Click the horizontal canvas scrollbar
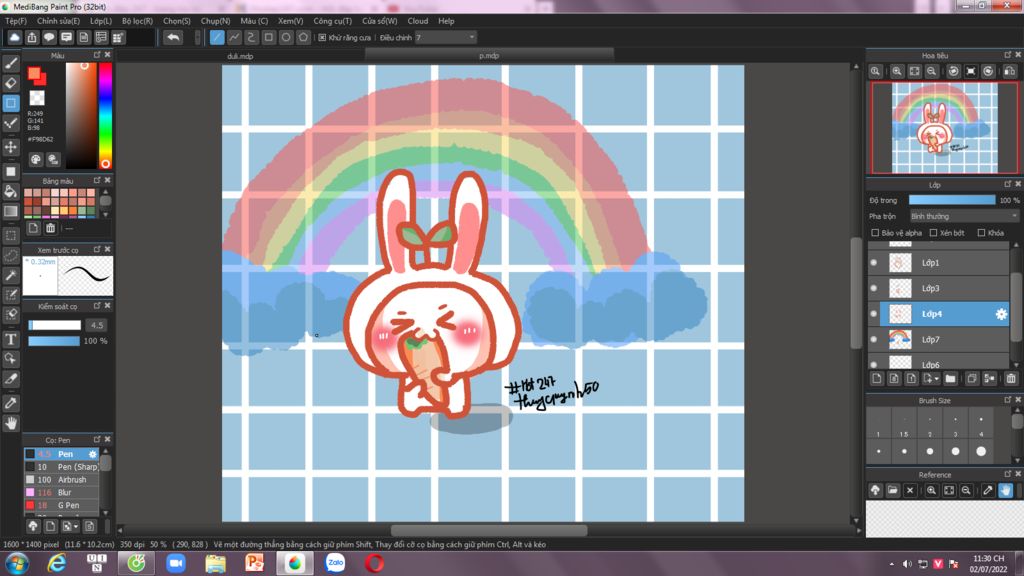 tap(488, 530)
